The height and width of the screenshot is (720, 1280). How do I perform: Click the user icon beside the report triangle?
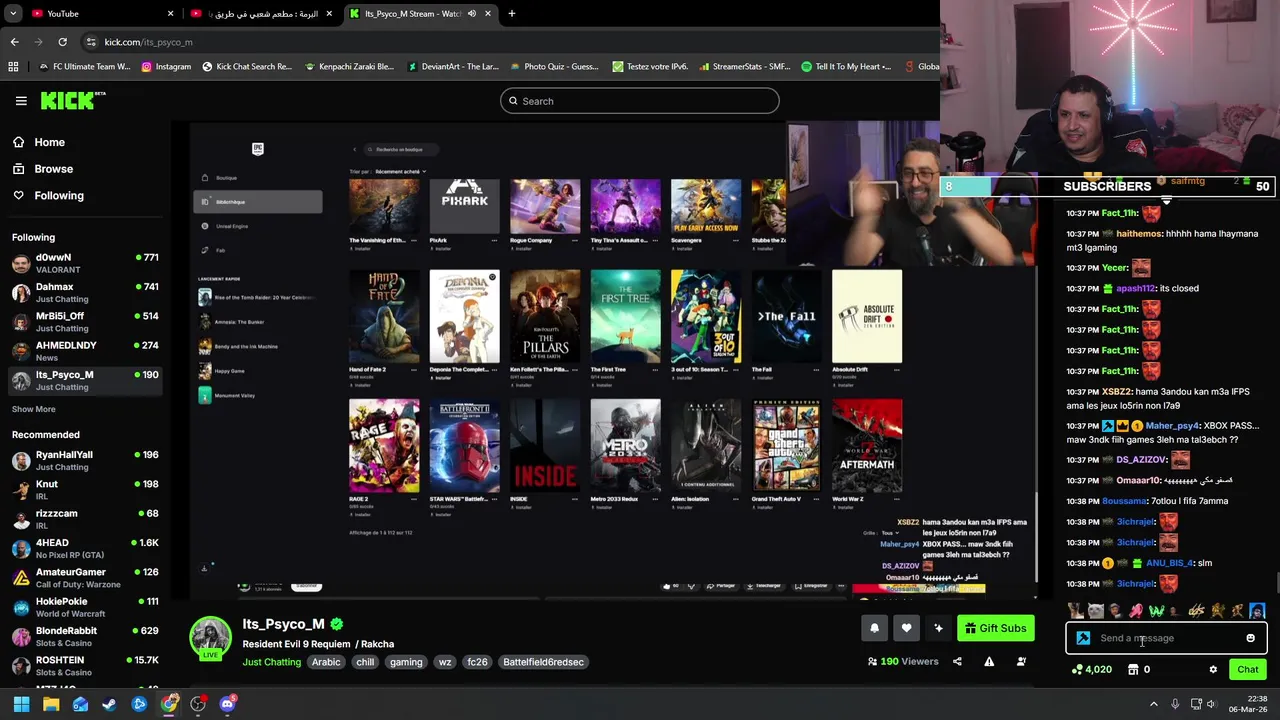pos(1021,661)
